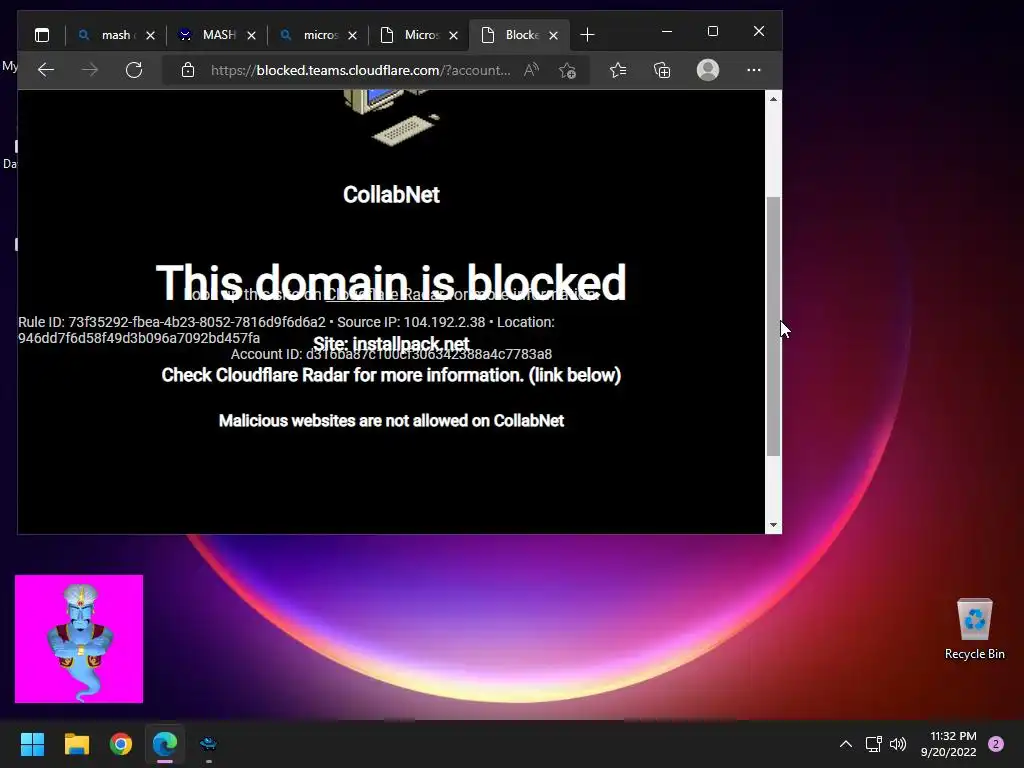1024x768 pixels.
Task: Open the Collections icon
Action: point(662,70)
